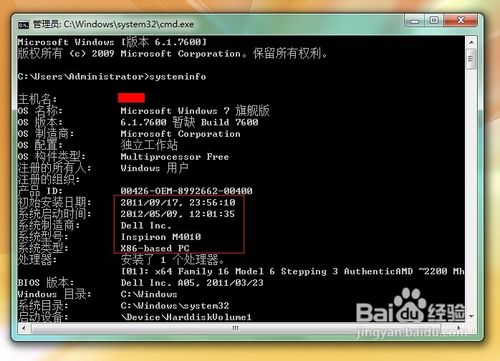Click the value Multiprocessor Free
The width and height of the screenshot is (500, 361).
175,157
